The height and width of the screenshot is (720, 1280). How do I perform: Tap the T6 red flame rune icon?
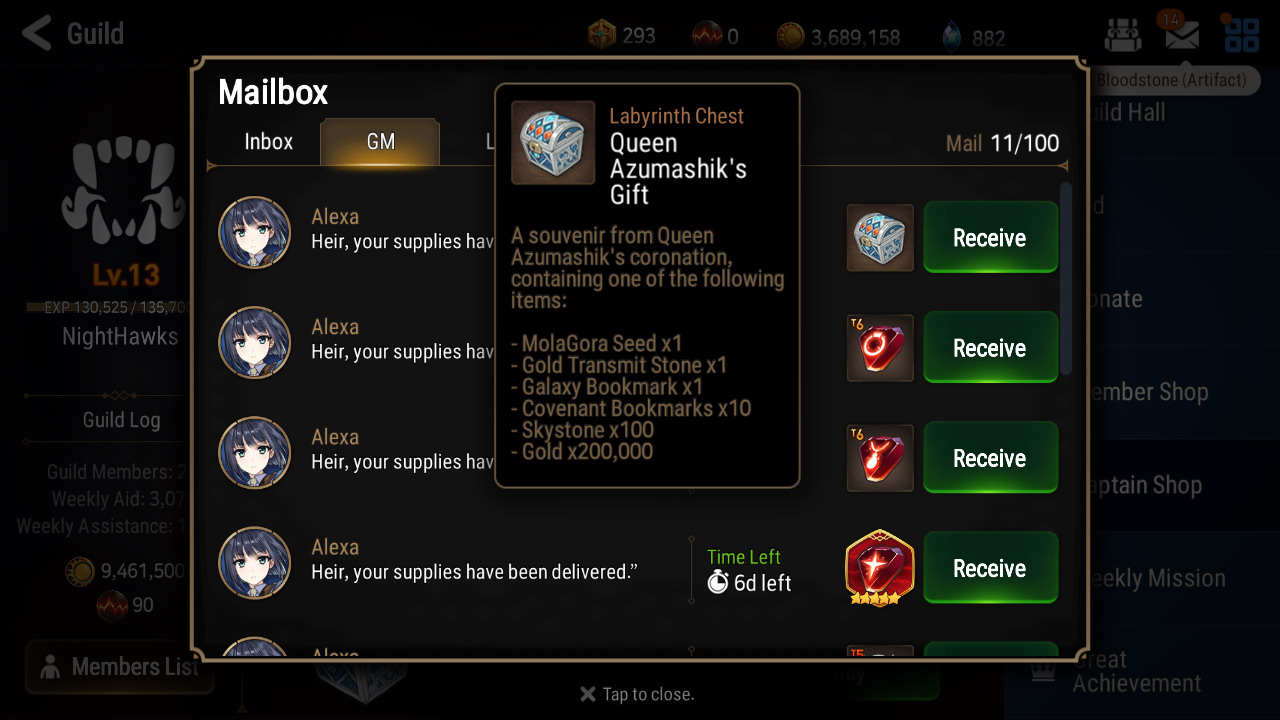coord(880,458)
